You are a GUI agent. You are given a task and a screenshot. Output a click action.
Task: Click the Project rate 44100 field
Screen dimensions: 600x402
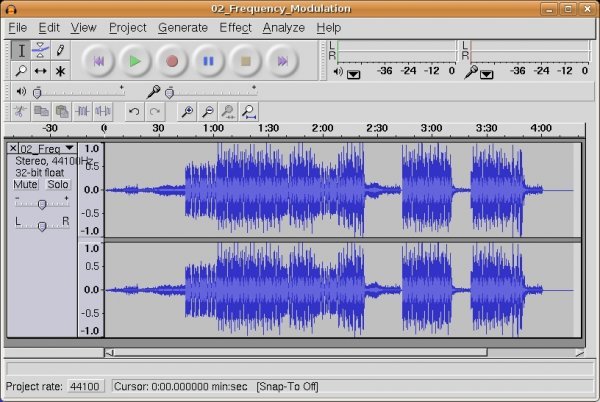pos(84,386)
